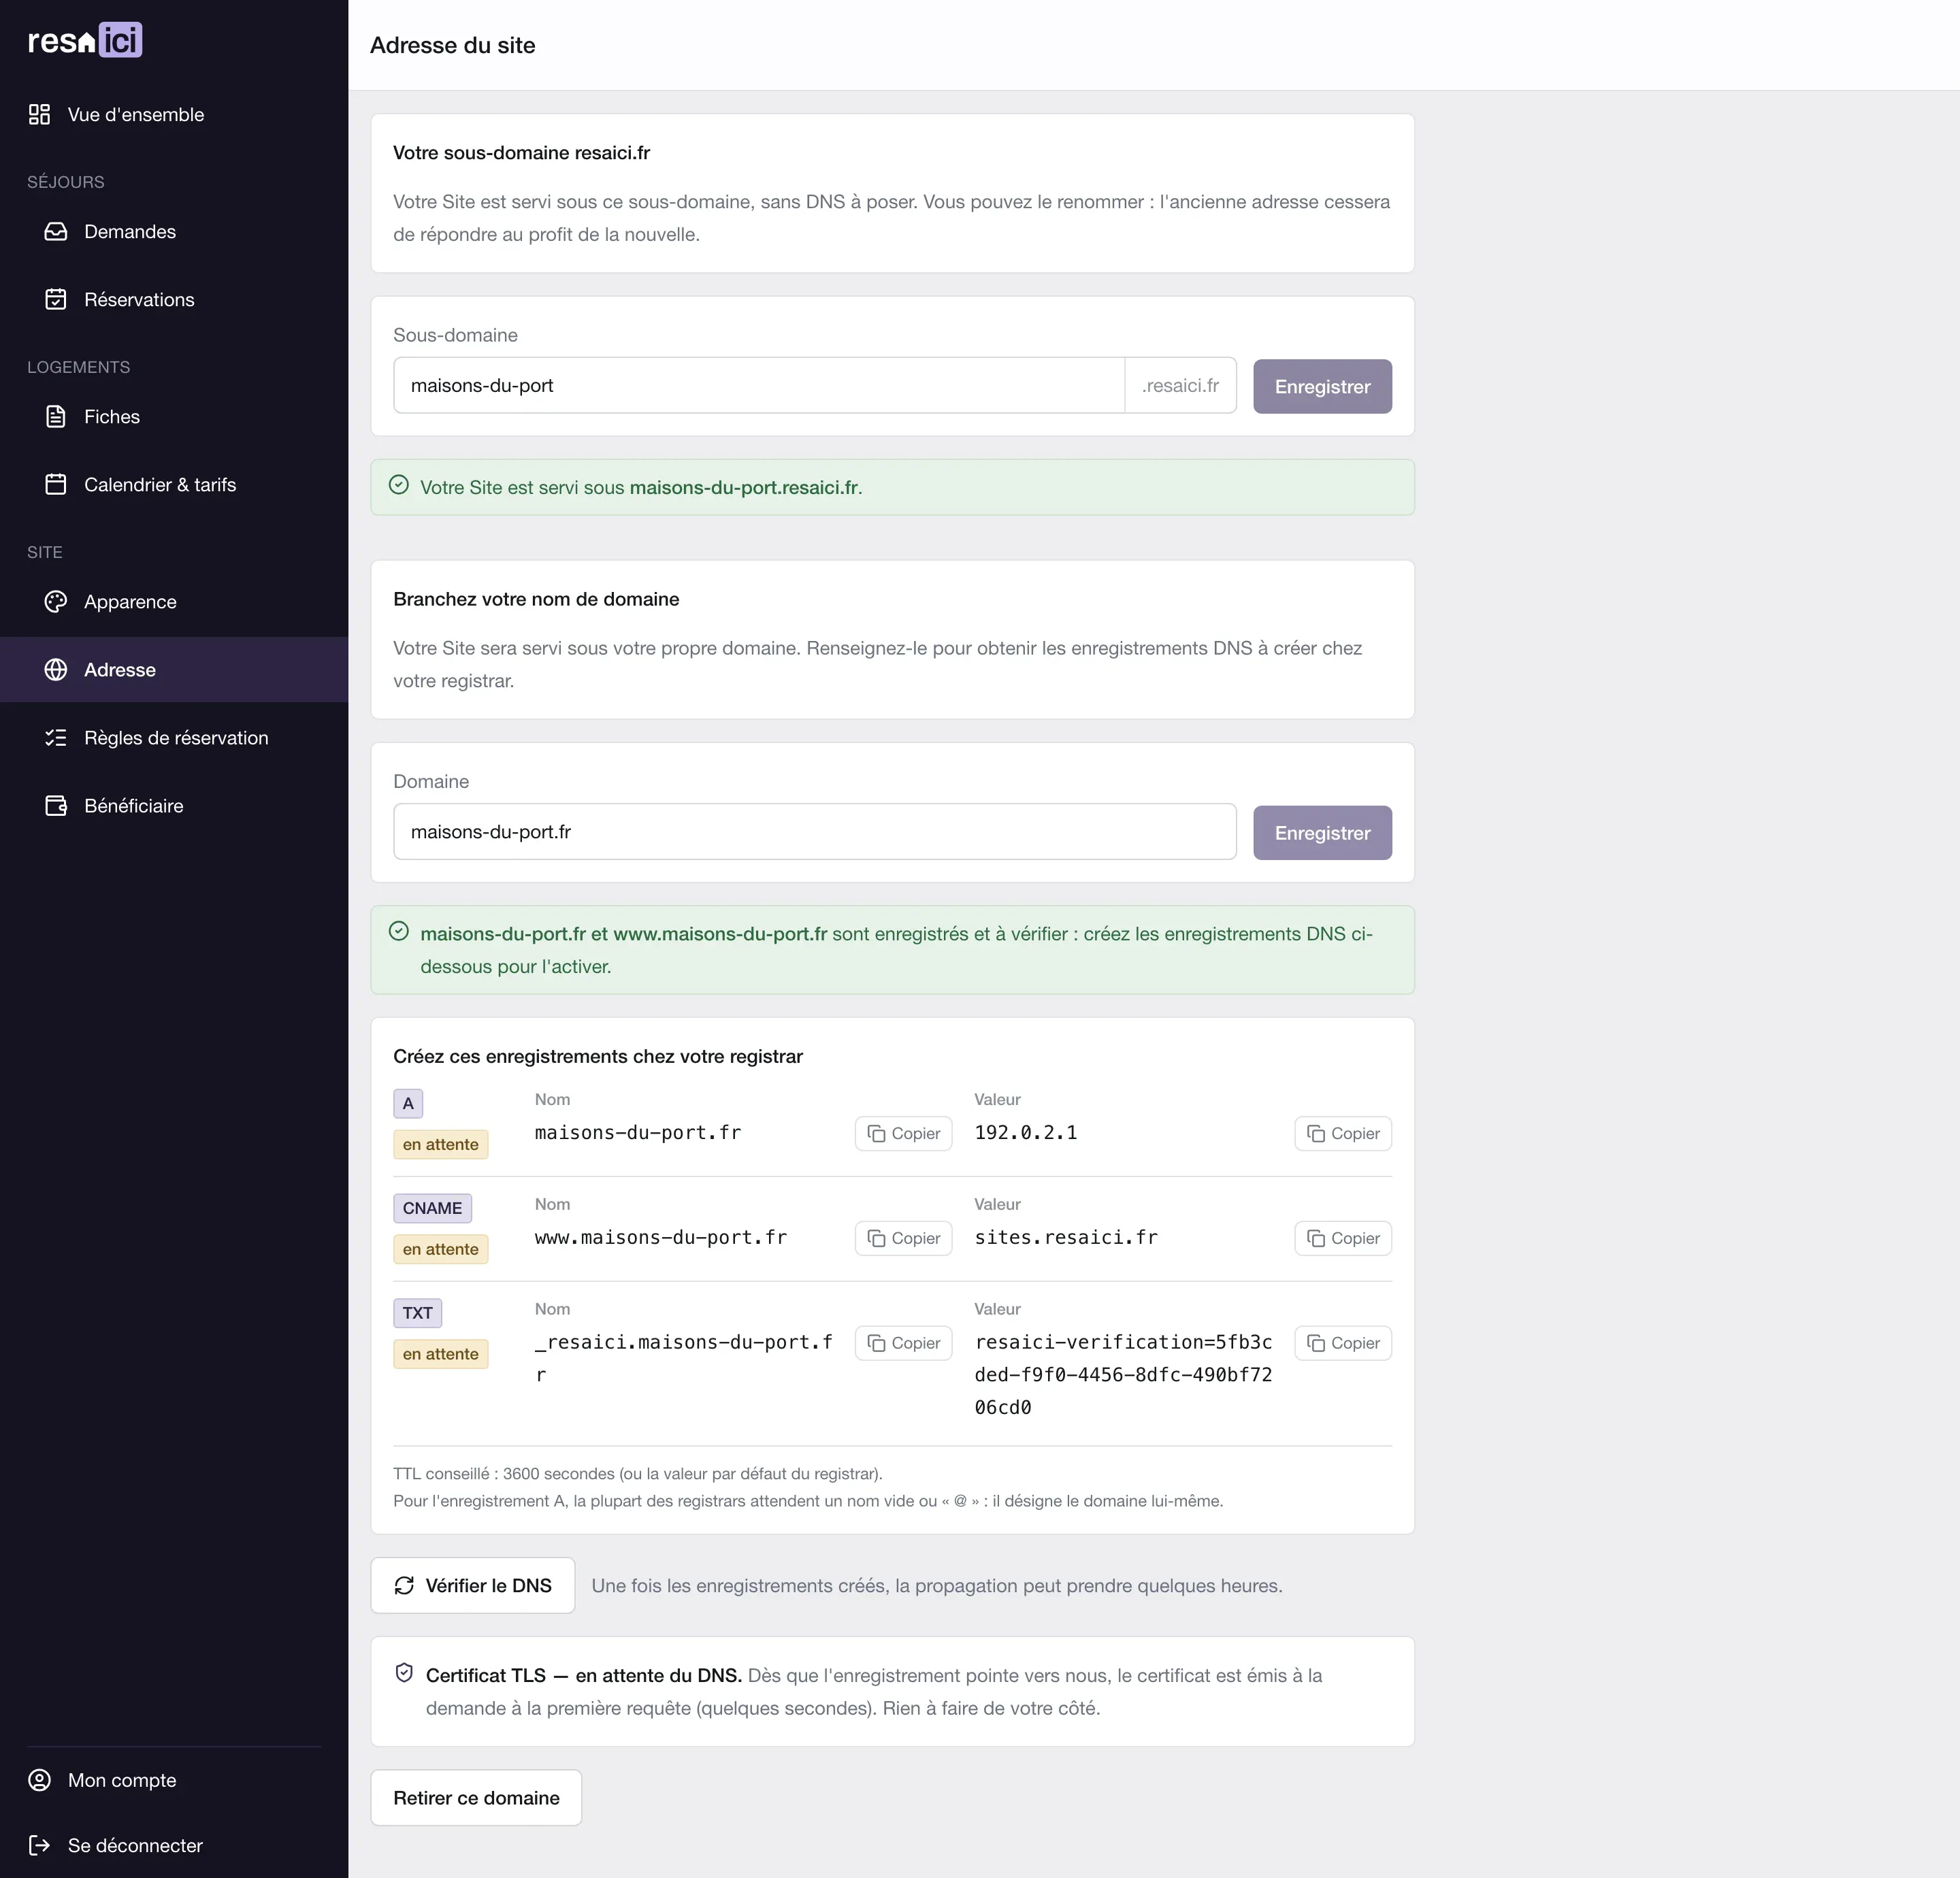Open the Demandes menu entry

pos(174,232)
